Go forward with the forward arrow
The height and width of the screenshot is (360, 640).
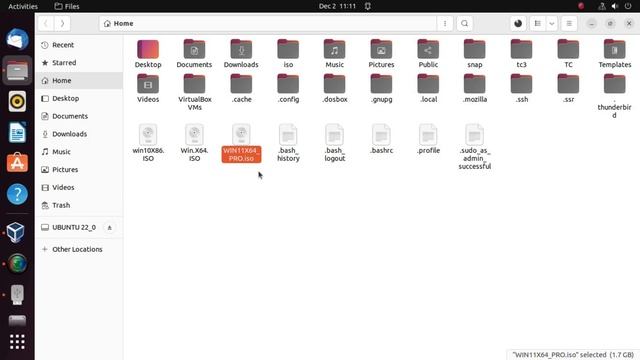(62, 24)
